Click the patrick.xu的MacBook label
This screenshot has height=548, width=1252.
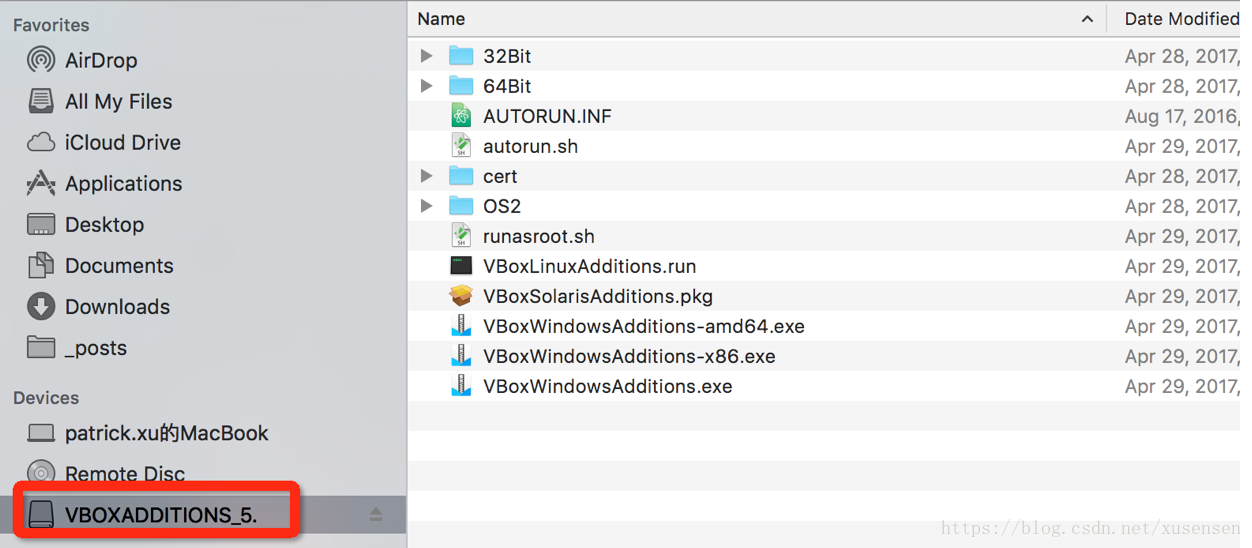point(167,433)
